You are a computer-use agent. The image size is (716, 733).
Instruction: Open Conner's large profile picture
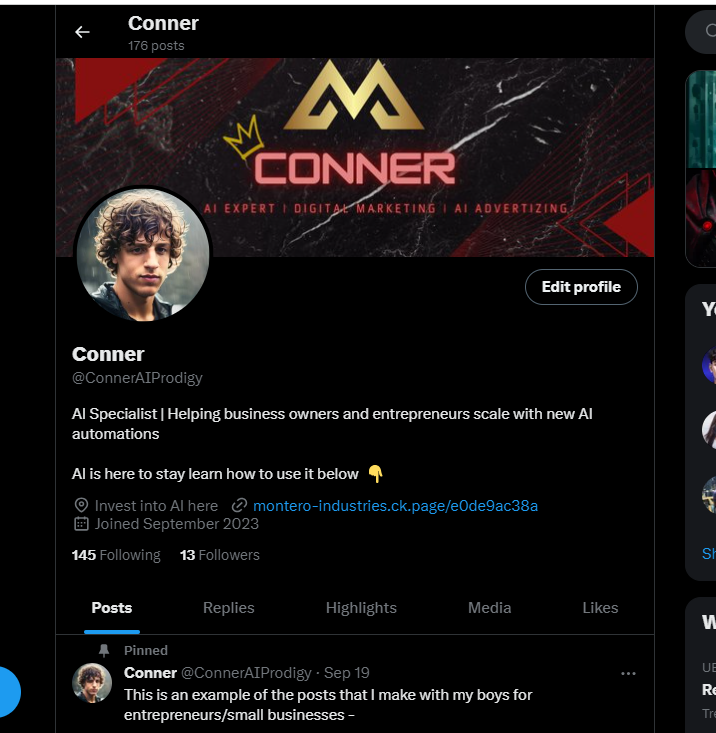[143, 255]
